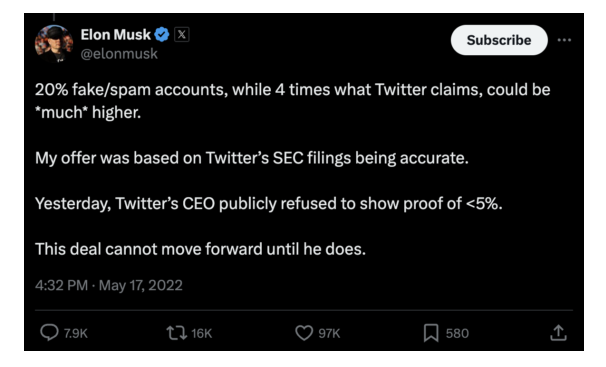The image size is (606, 367).
Task: Click the tweet text about fake/spam accounts
Action: [293, 101]
